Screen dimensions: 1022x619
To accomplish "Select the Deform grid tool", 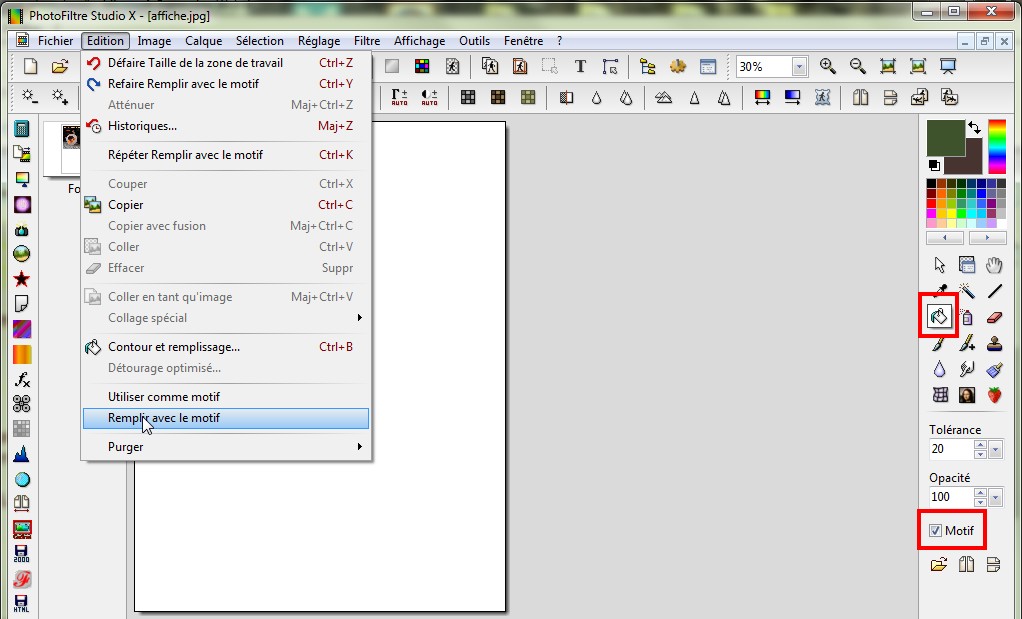I will click(x=939, y=395).
